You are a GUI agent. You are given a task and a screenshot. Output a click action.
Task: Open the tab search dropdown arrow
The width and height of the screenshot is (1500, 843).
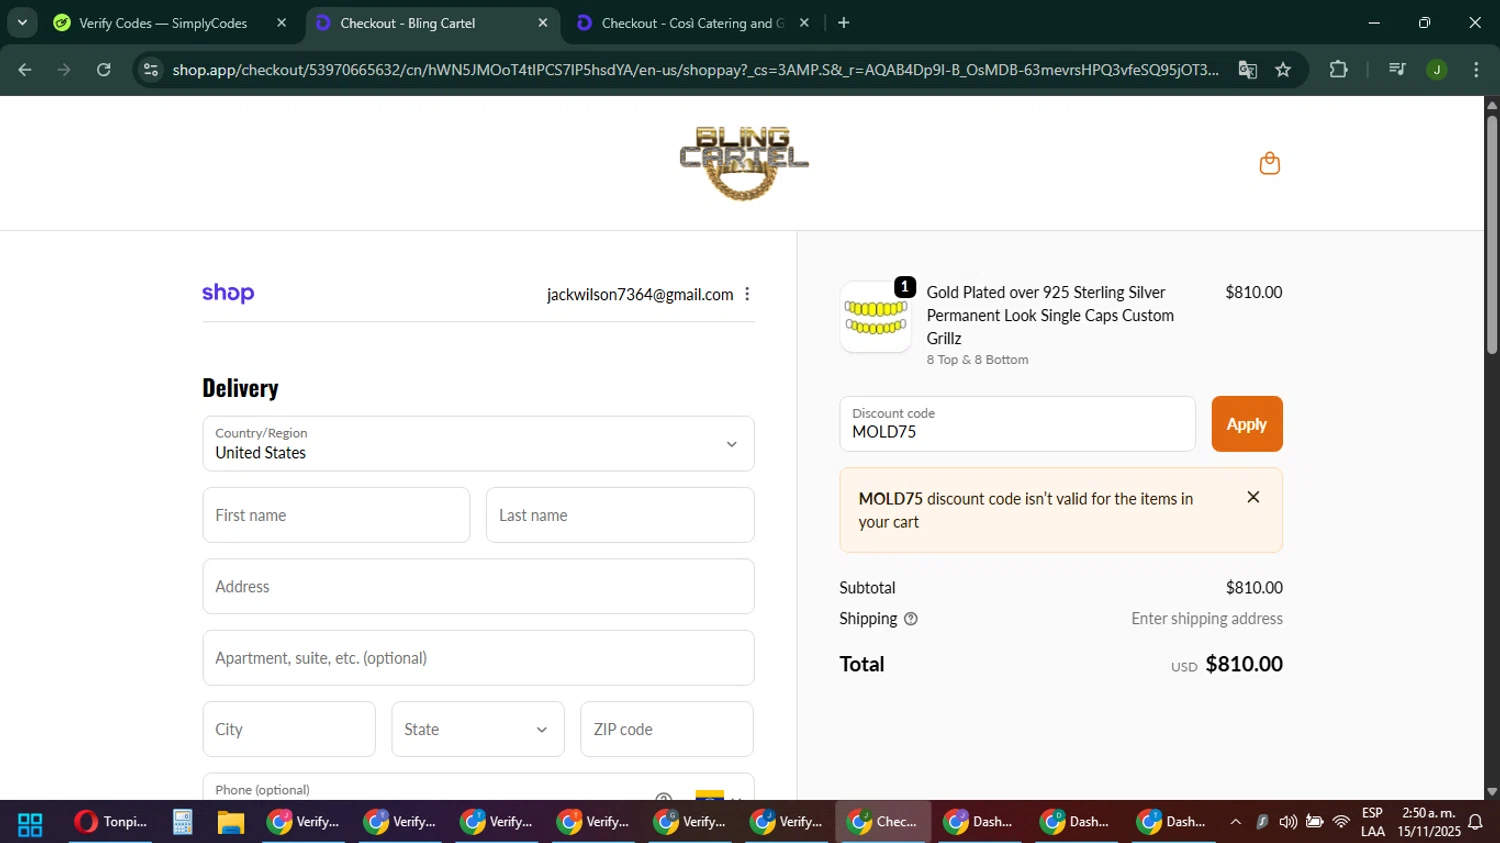point(22,22)
